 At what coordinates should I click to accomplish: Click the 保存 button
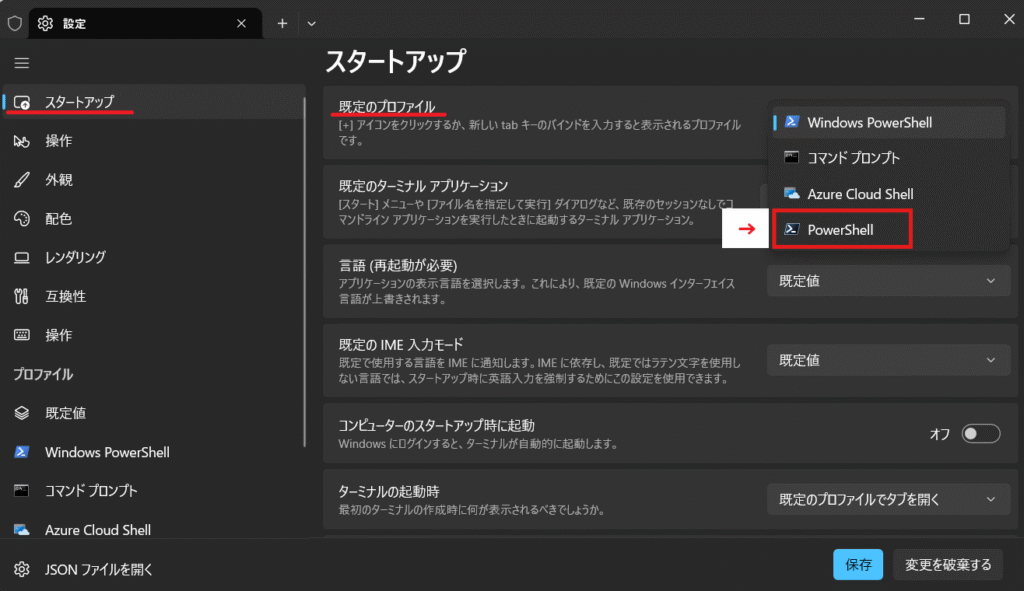coord(858,564)
